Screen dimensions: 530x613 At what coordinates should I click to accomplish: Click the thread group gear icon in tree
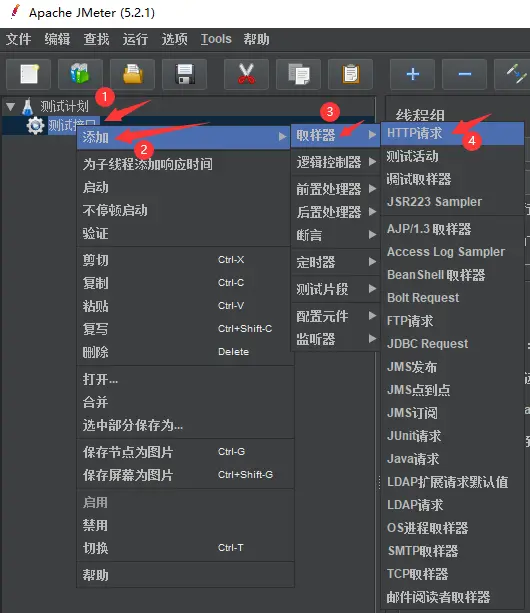tap(35, 125)
